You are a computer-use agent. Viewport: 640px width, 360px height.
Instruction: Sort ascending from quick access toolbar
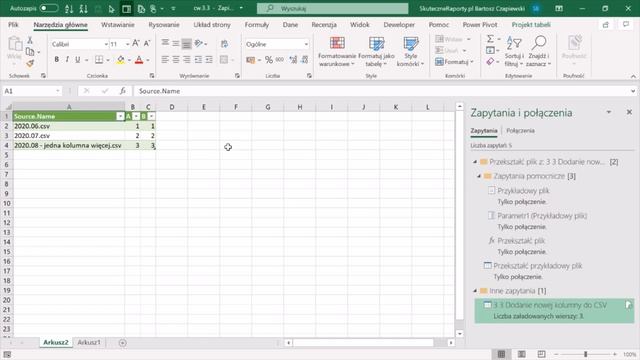click(x=69, y=8)
